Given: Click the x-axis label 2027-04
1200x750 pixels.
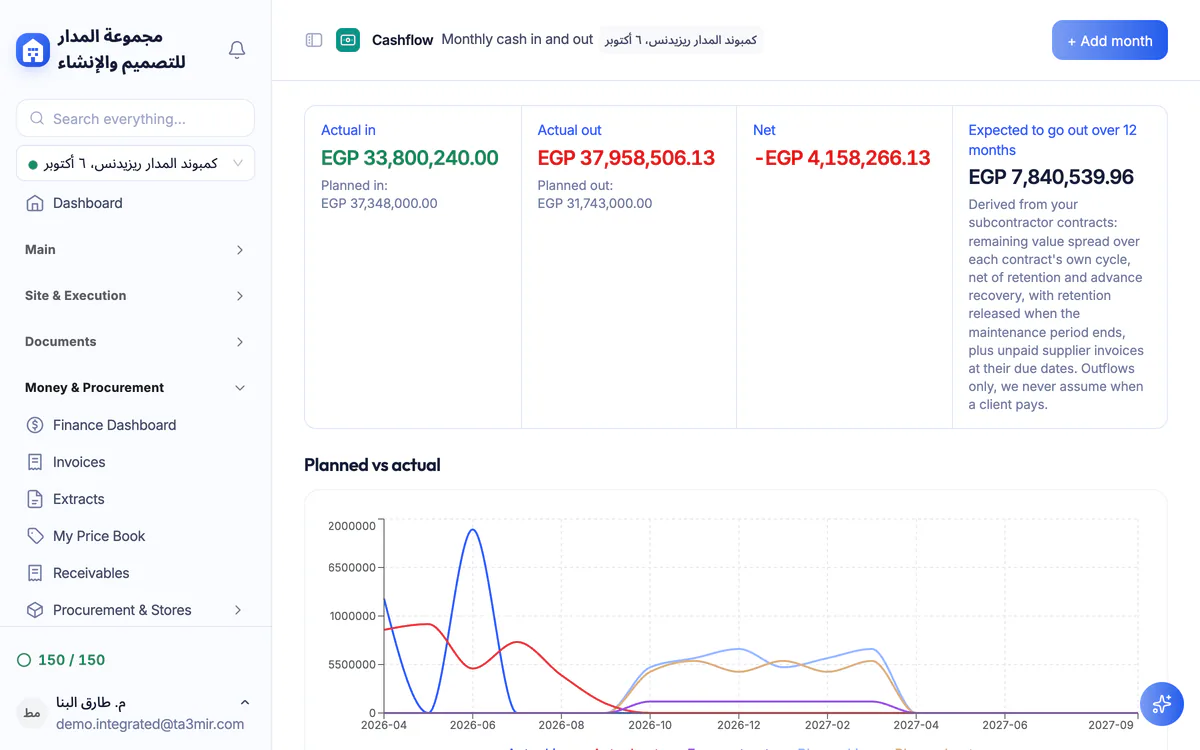Looking at the screenshot, I should tap(914, 725).
